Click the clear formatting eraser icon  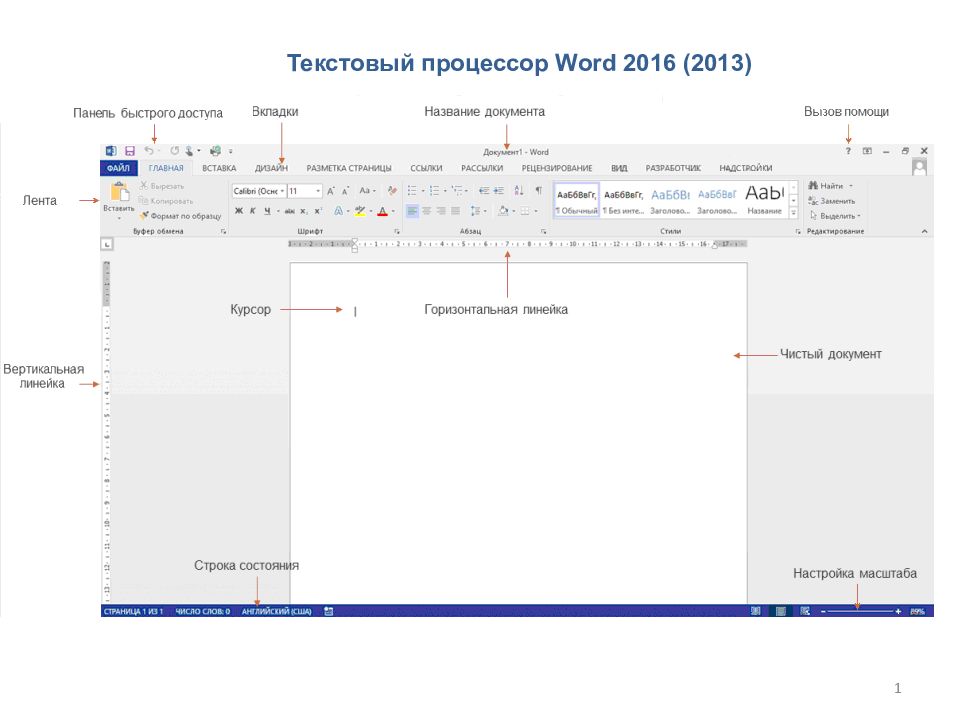[x=392, y=191]
